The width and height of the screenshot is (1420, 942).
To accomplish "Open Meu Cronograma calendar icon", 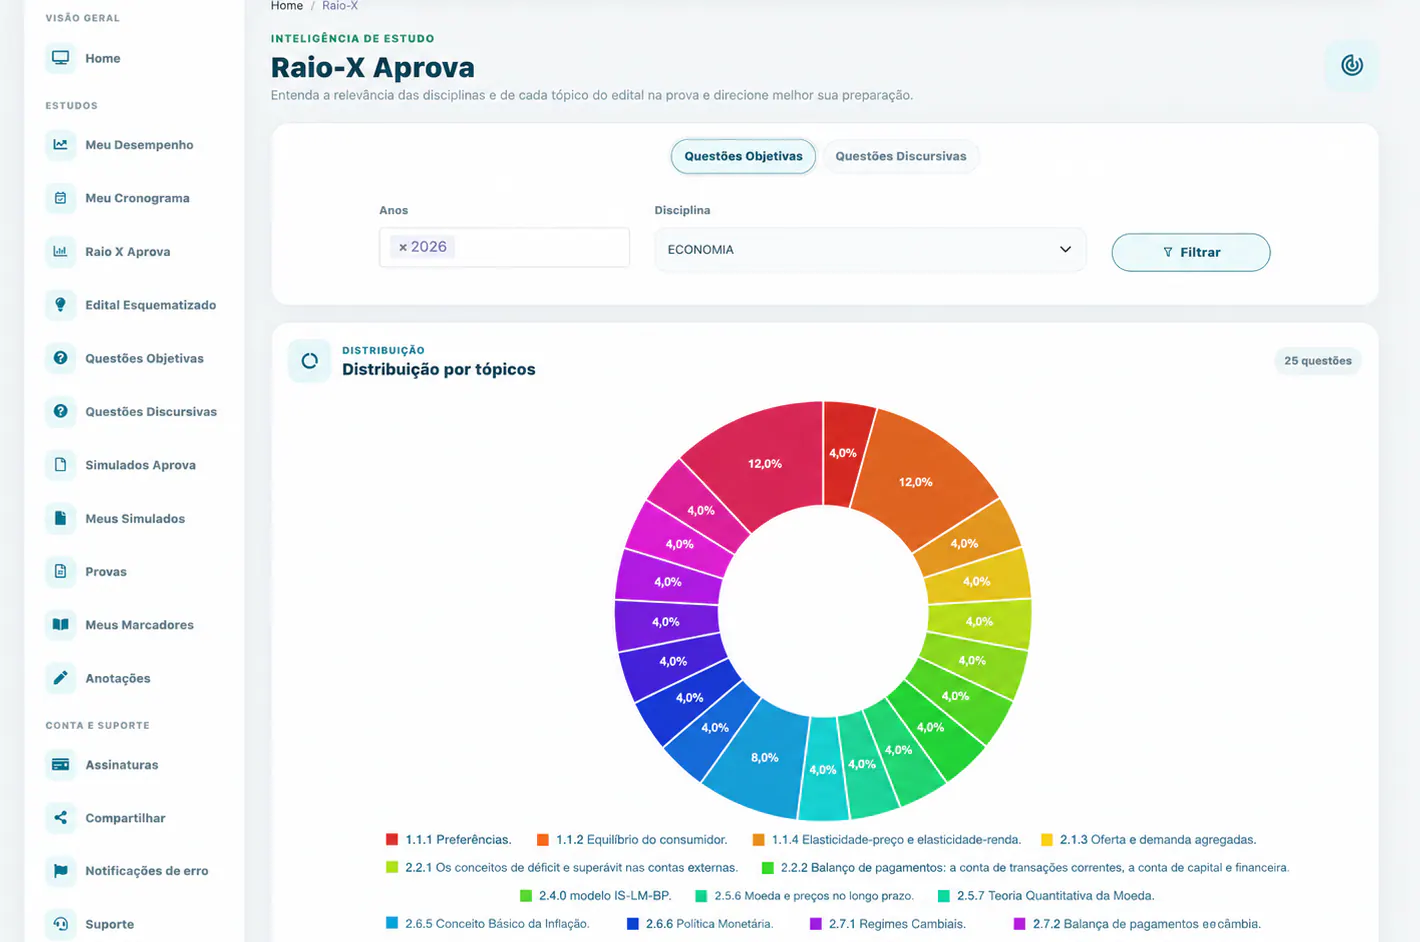I will [x=60, y=198].
